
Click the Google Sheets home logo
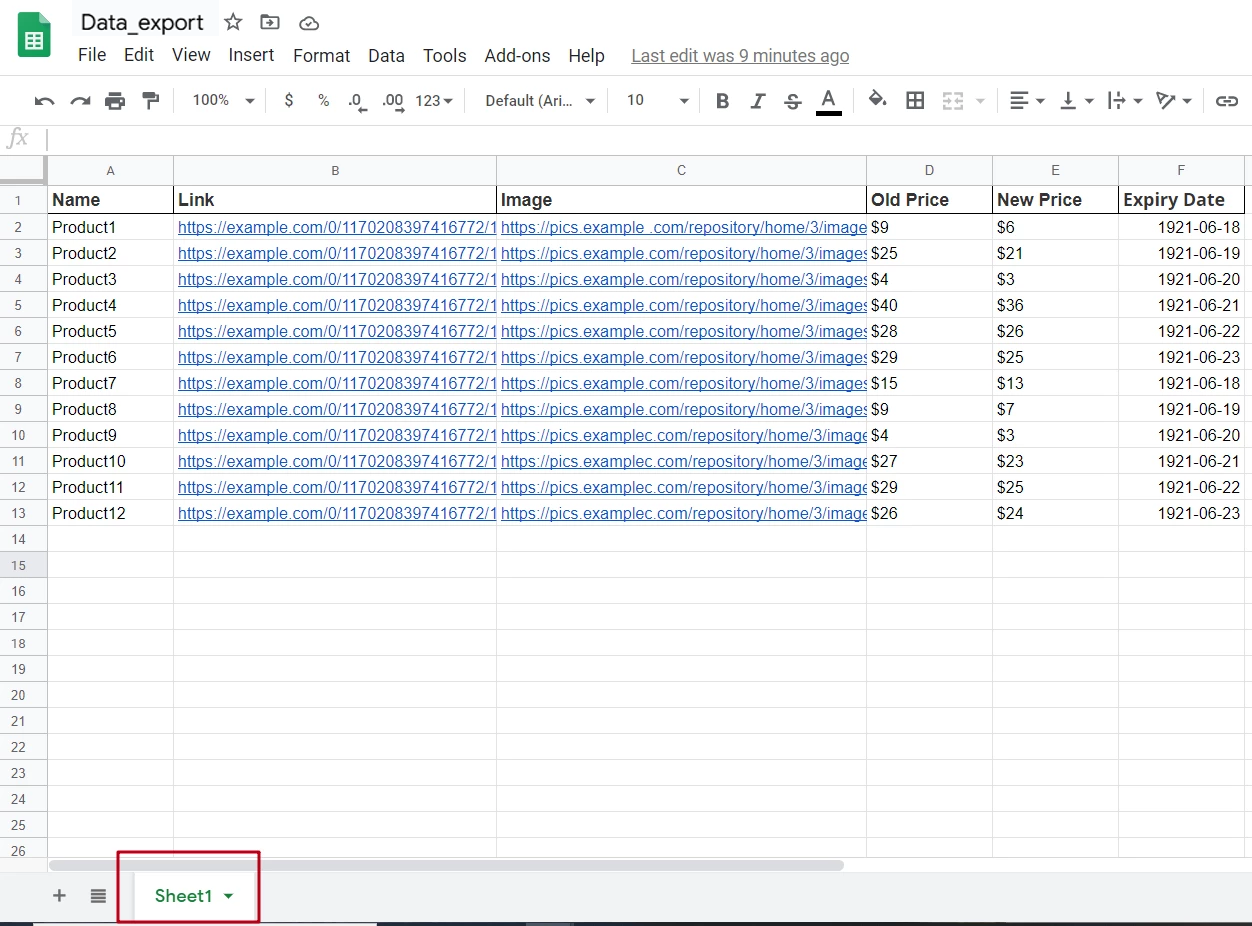point(35,36)
